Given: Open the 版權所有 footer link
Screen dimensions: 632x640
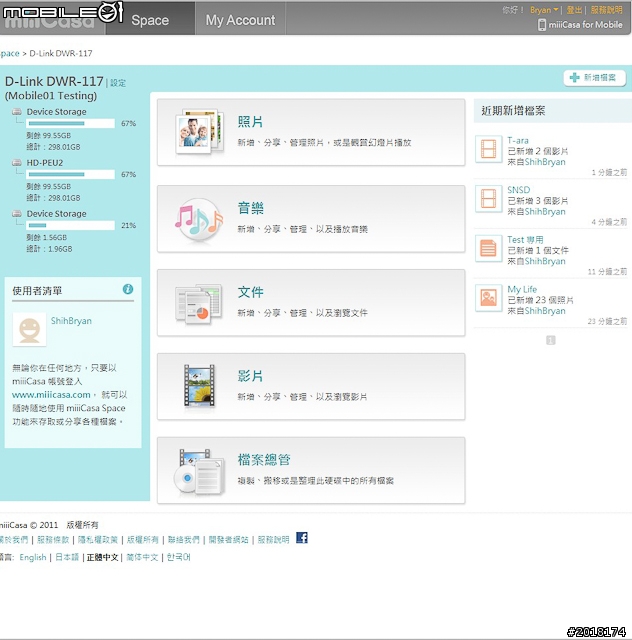Looking at the screenshot, I should [x=142, y=540].
